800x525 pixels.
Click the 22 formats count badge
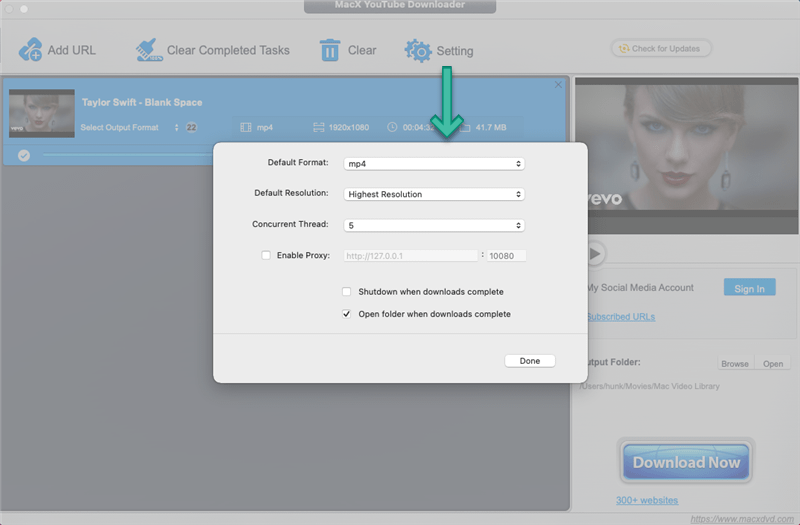click(x=191, y=128)
